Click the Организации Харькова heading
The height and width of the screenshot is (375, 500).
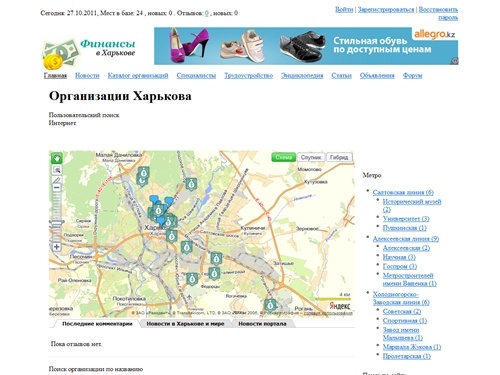pyautogui.click(x=120, y=96)
